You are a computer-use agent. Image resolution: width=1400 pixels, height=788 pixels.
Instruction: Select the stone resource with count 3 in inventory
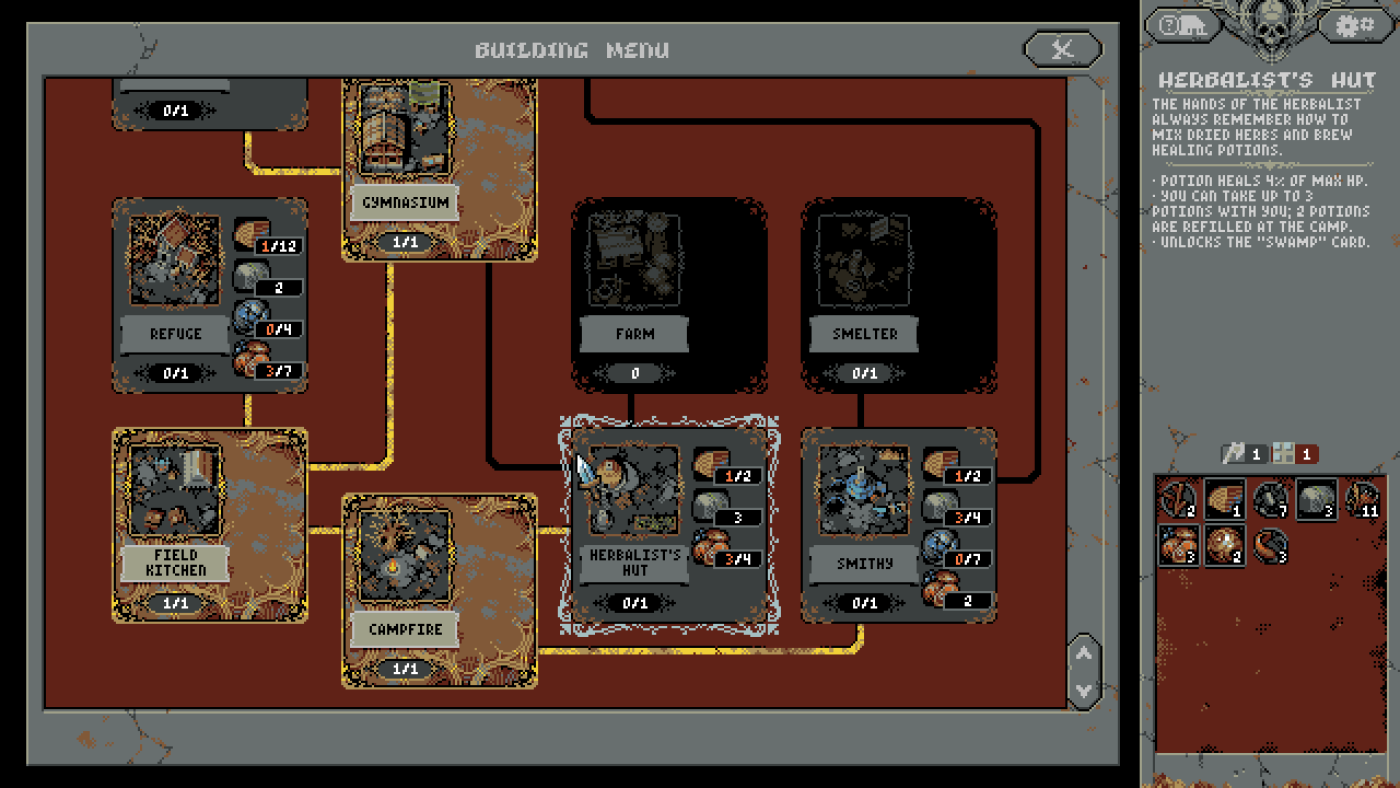1317,499
